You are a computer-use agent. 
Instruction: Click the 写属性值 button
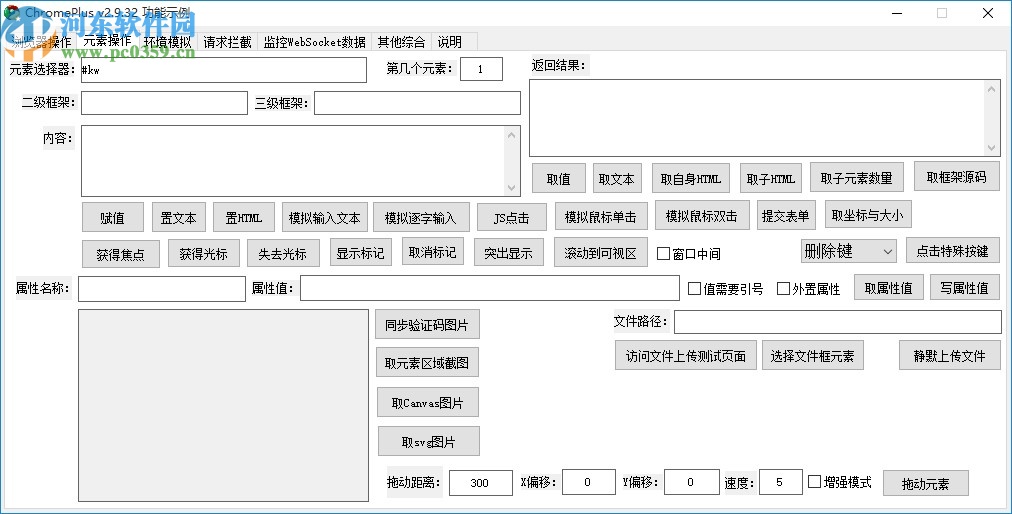click(x=964, y=287)
